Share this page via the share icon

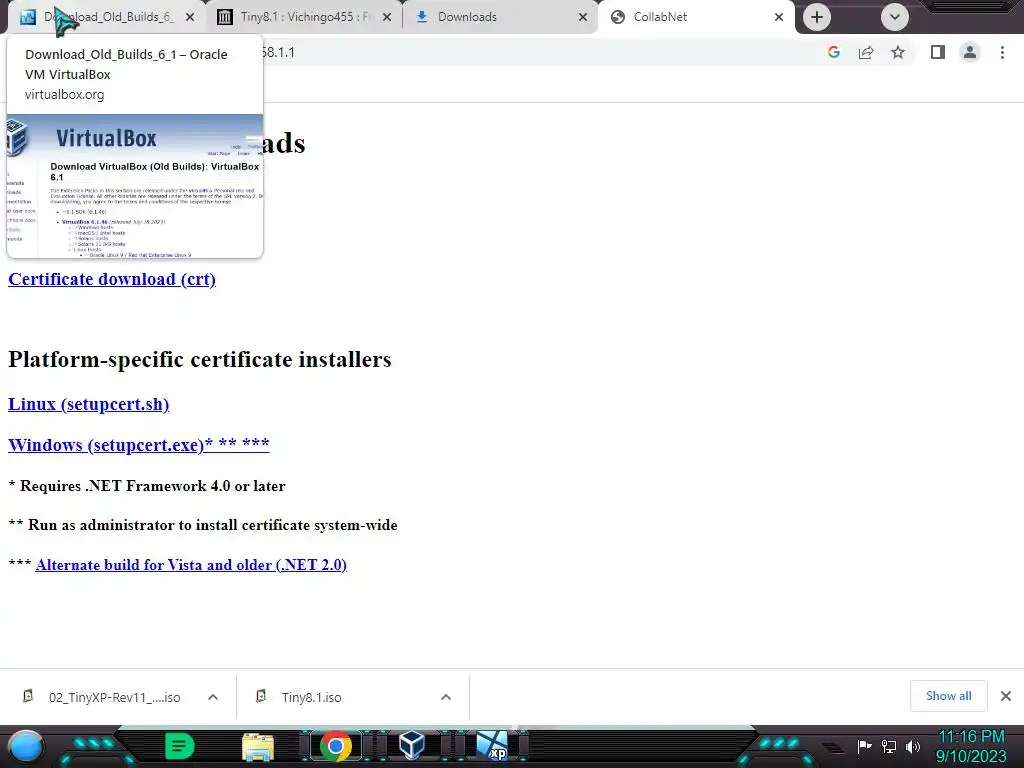[x=866, y=52]
